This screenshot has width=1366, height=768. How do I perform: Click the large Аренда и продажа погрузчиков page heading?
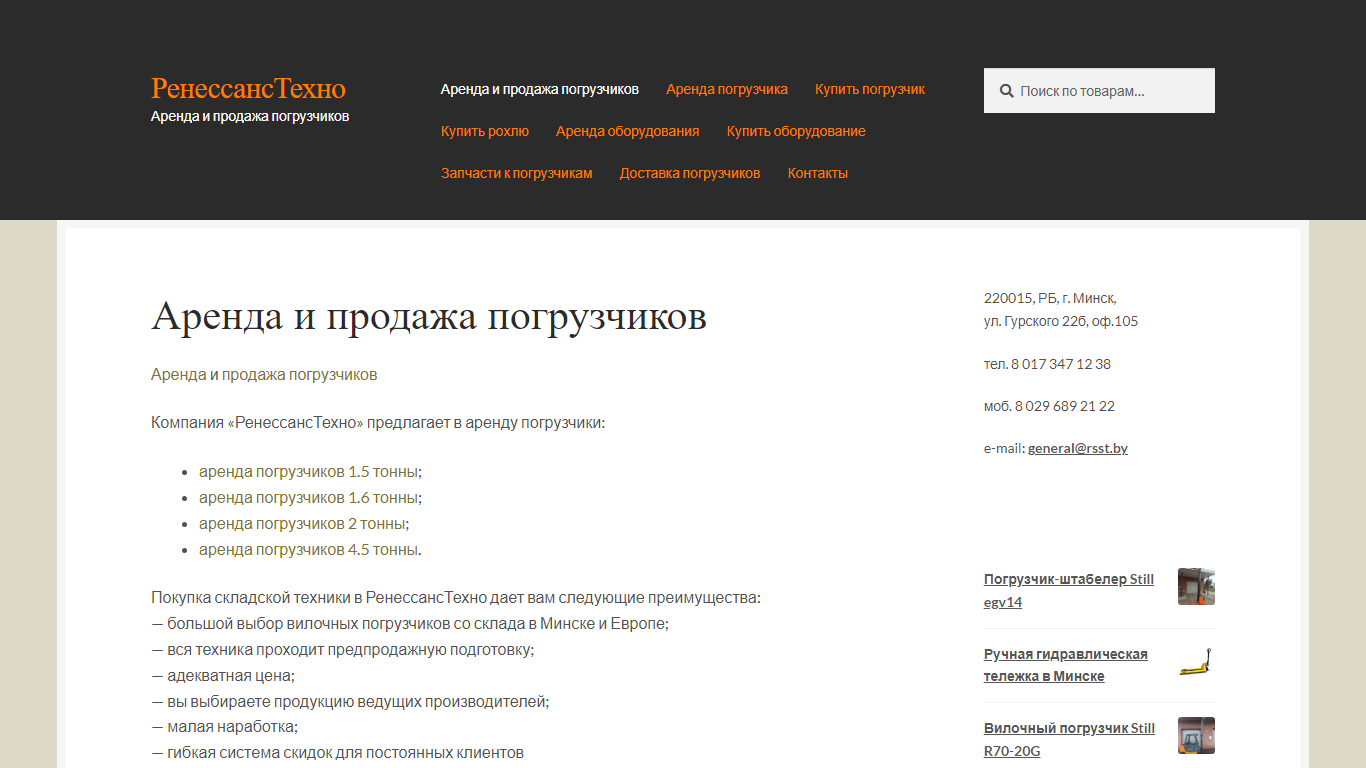(429, 317)
